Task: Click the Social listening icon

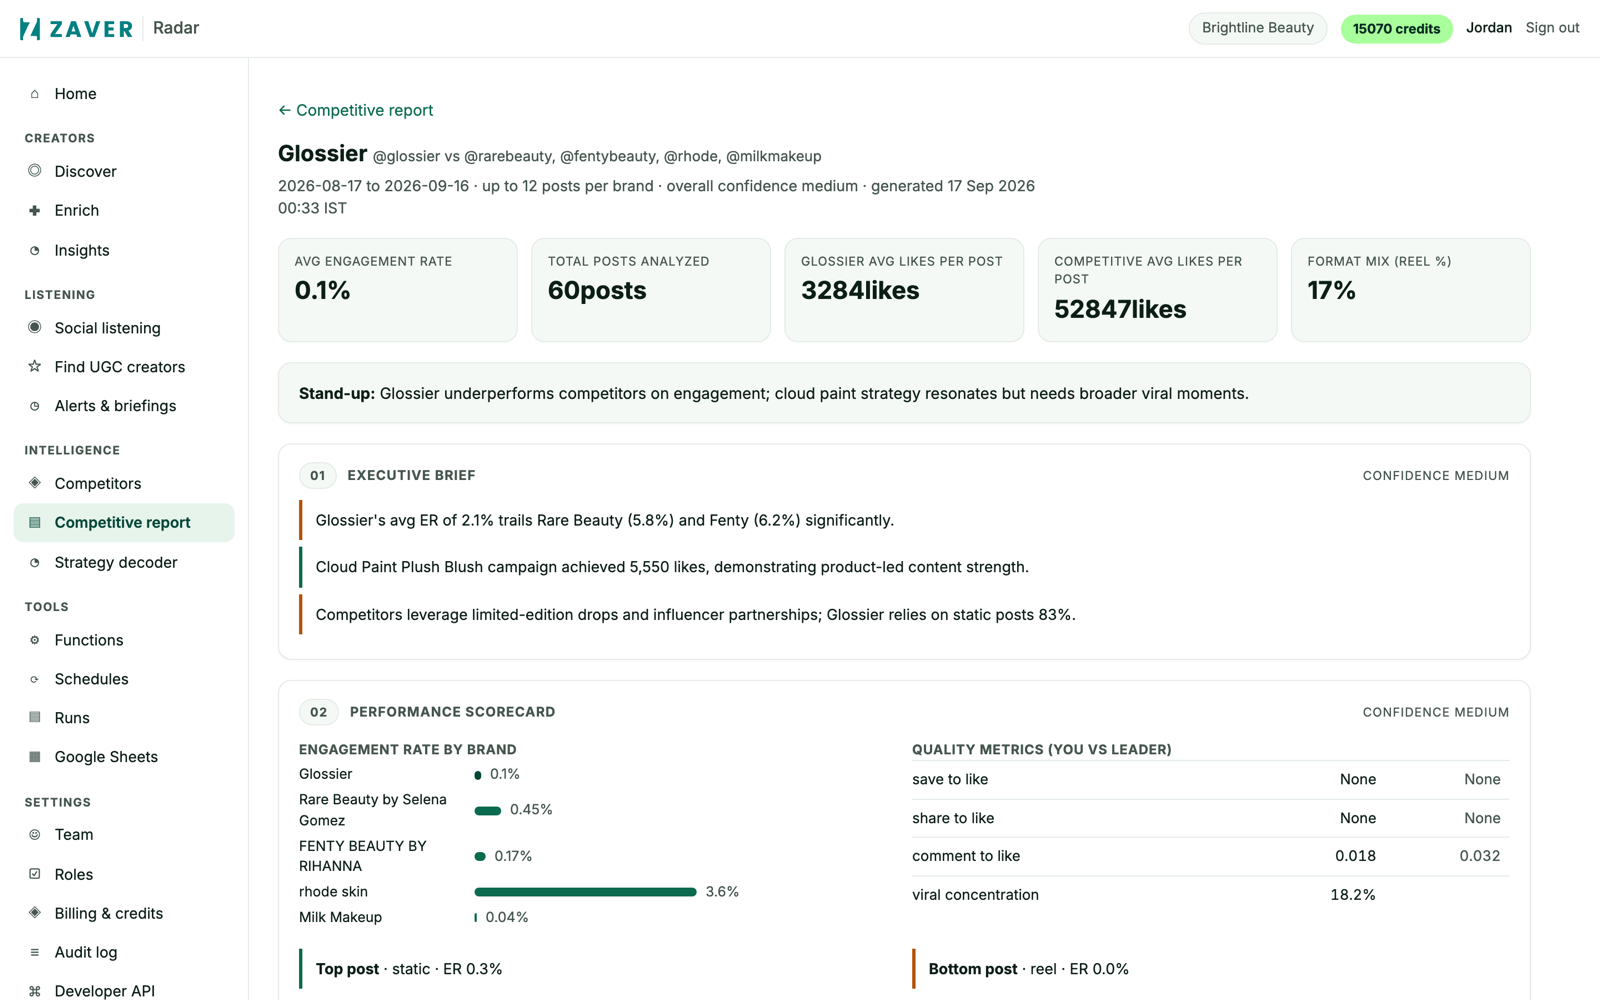Action: [35, 327]
